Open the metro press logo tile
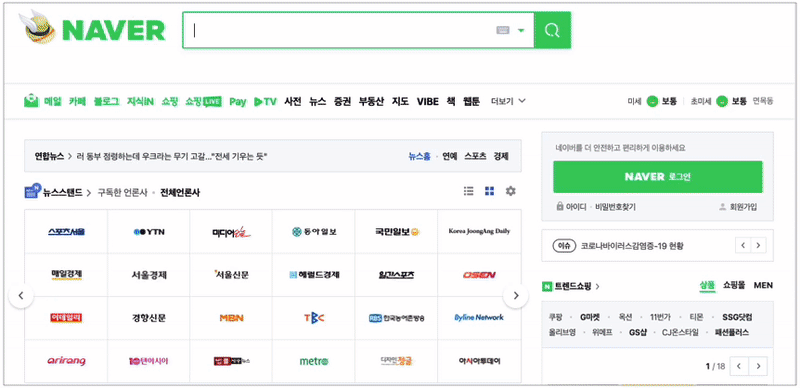The image size is (800, 388). (x=314, y=361)
